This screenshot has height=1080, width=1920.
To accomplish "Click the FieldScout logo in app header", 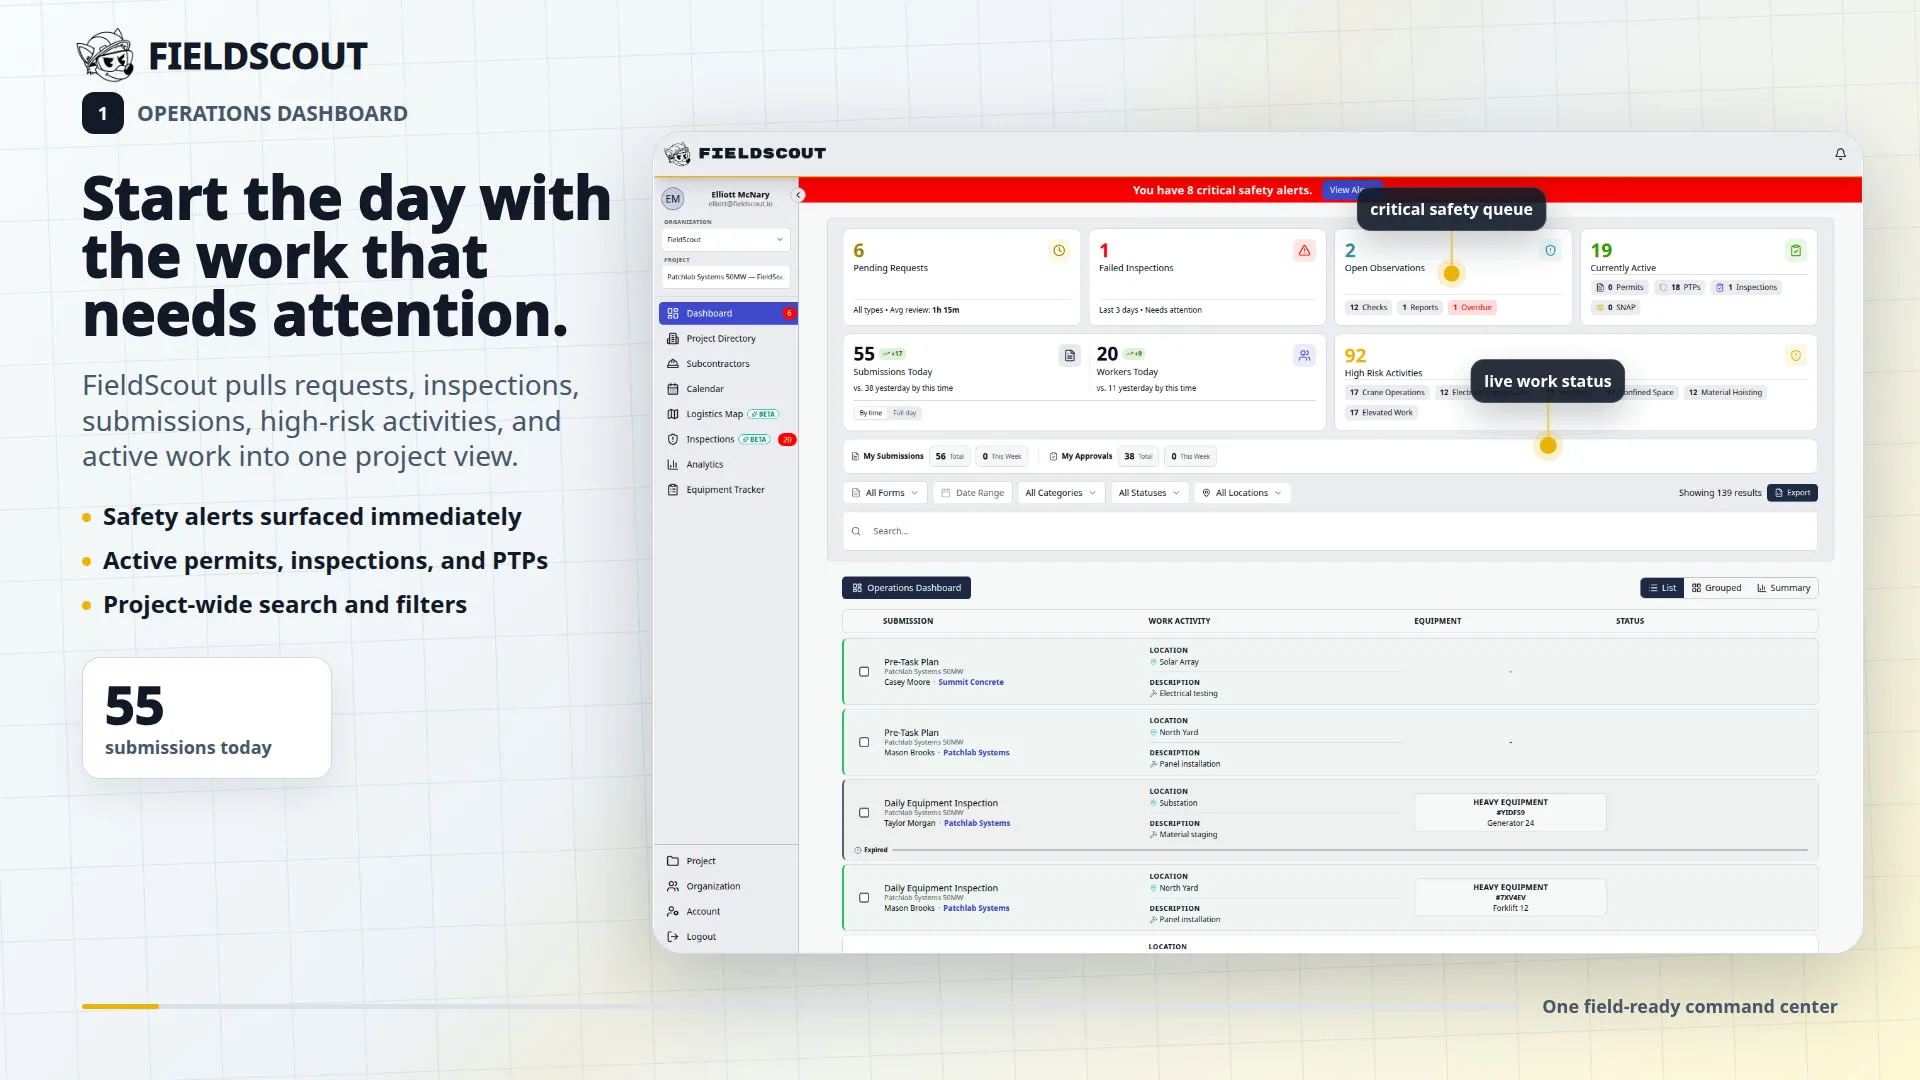I will (x=746, y=153).
